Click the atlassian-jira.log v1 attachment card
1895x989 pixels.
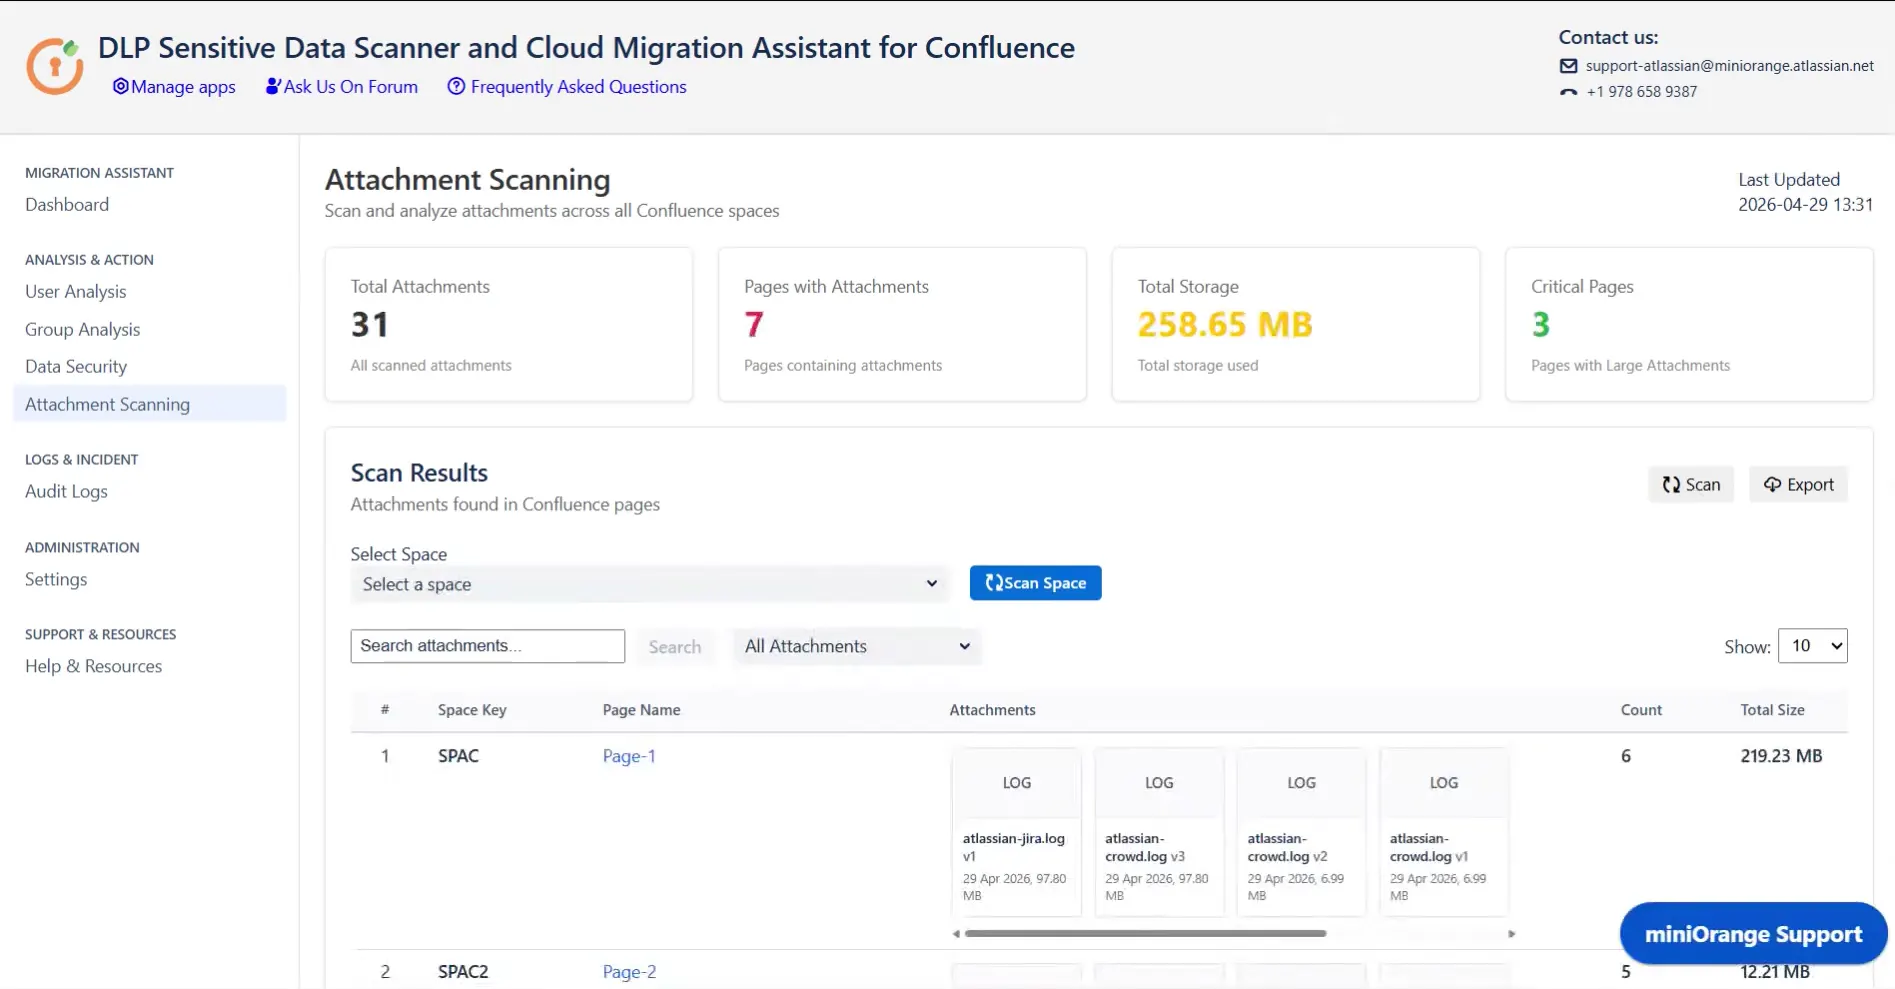point(1016,832)
